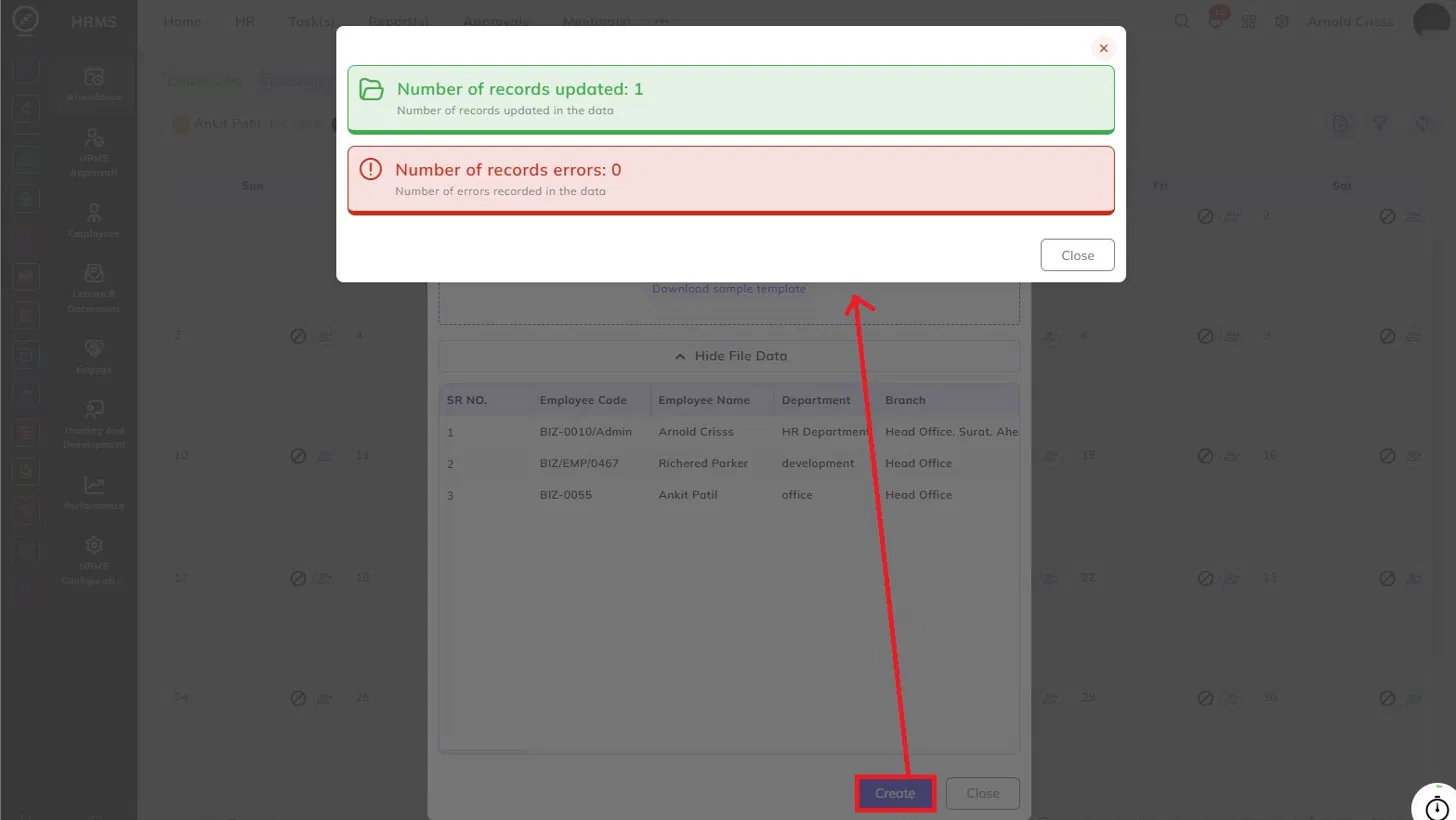The height and width of the screenshot is (820, 1456).
Task: Open Employees in the sidebar
Action: (x=94, y=220)
